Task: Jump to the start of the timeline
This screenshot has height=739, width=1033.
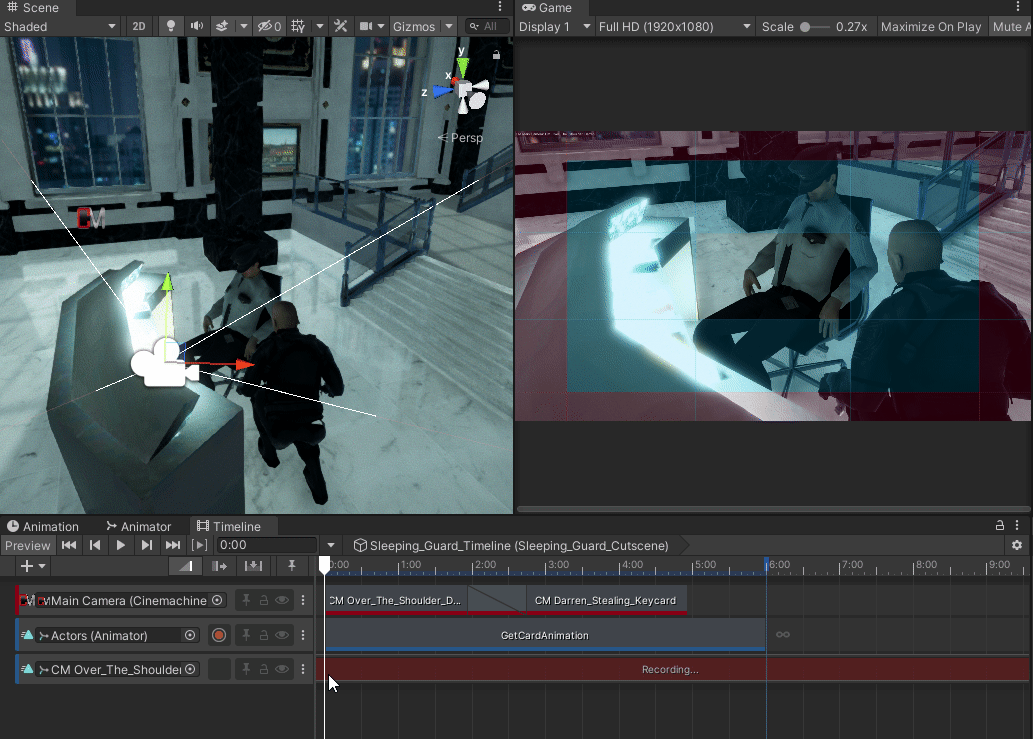Action: [69, 545]
